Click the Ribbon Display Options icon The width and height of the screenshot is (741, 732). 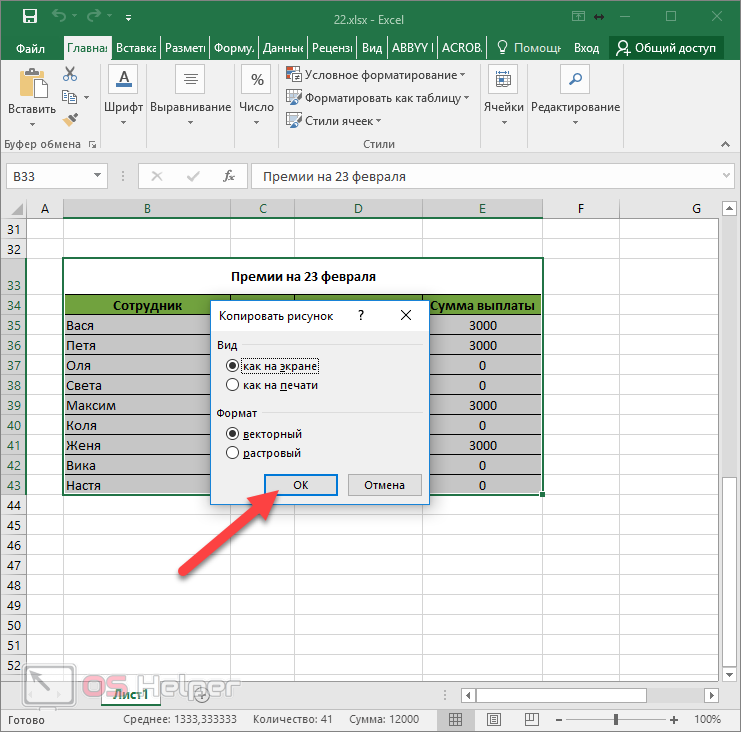tap(578, 17)
